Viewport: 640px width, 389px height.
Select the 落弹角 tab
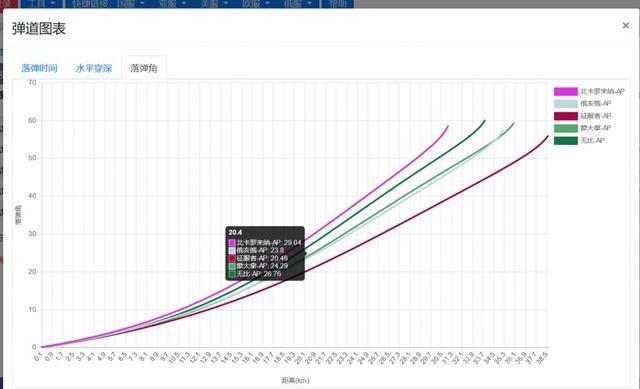pyautogui.click(x=144, y=68)
